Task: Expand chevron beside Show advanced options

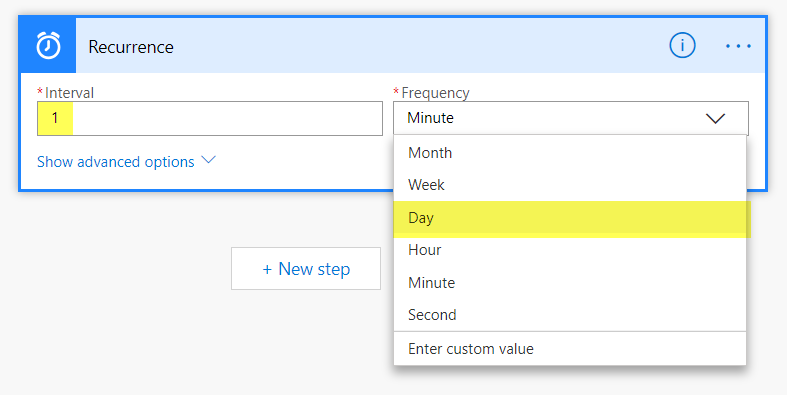Action: click(x=208, y=160)
